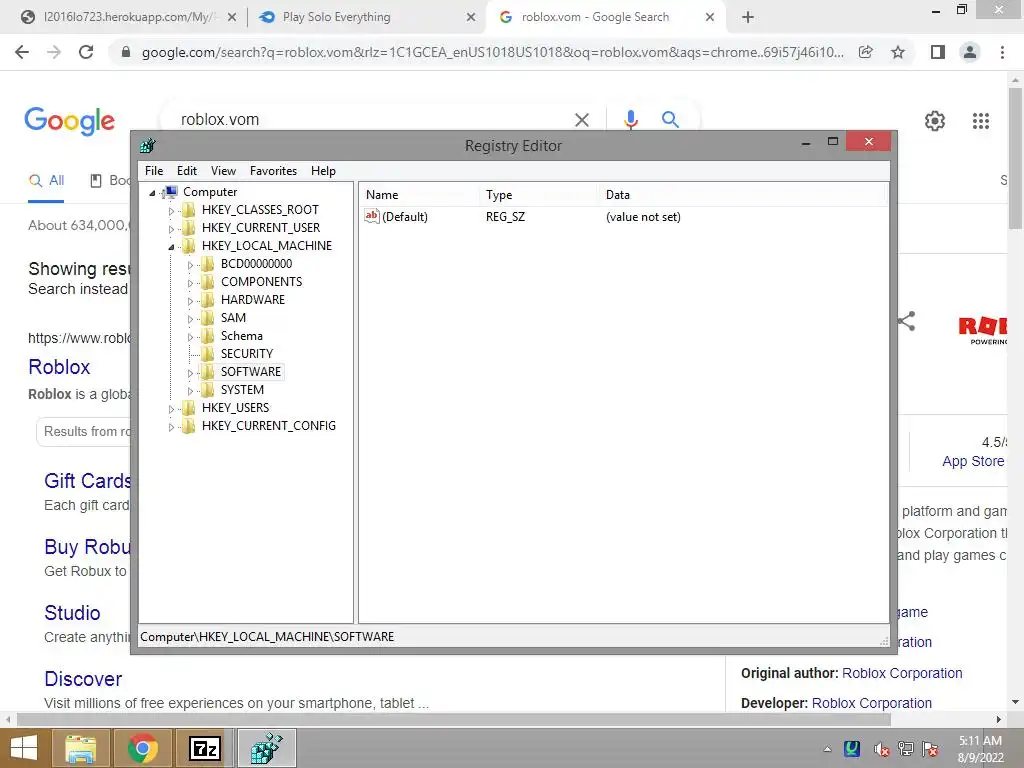Expand the HARDWARE key
The height and width of the screenshot is (768, 1024).
[x=190, y=300]
